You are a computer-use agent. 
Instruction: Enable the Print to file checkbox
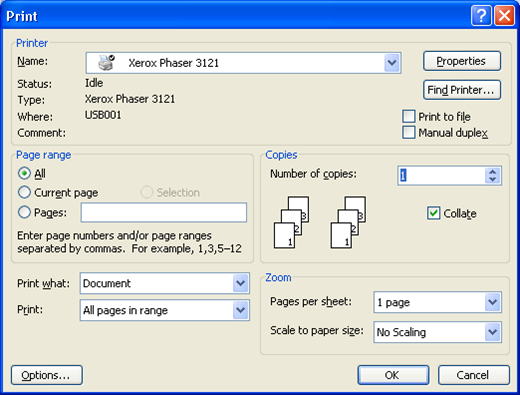pyautogui.click(x=409, y=117)
